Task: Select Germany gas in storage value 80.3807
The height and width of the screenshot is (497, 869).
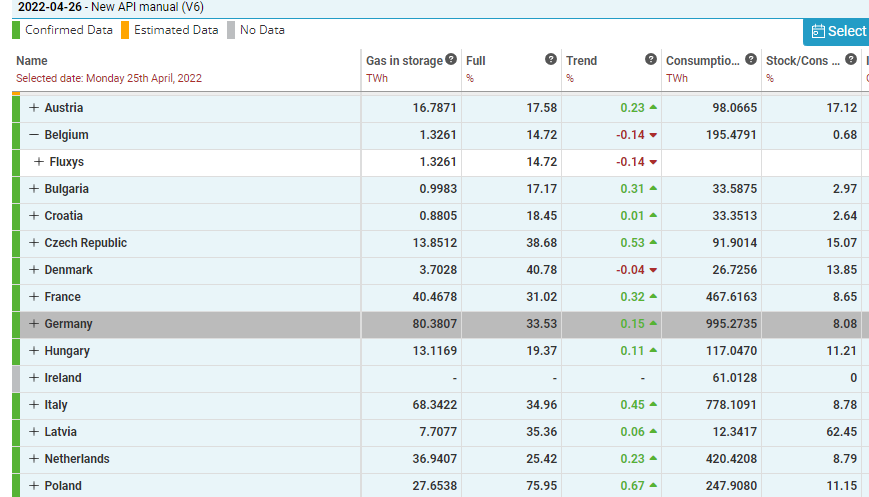Action: (434, 324)
